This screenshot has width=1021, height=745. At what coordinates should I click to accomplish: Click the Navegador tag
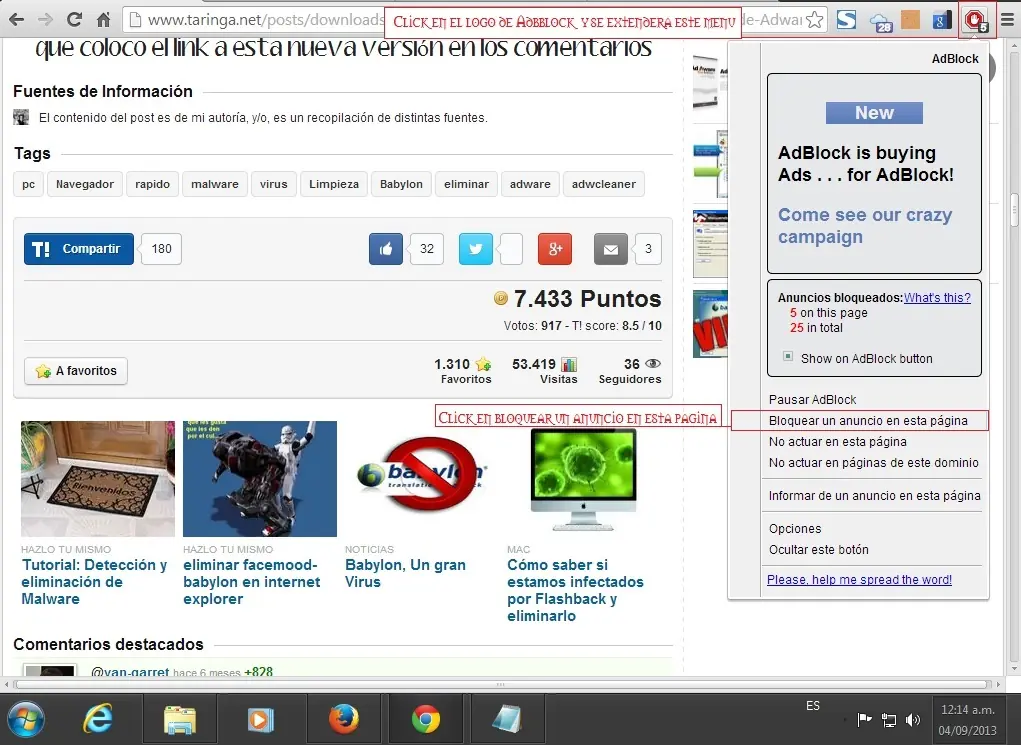point(85,184)
